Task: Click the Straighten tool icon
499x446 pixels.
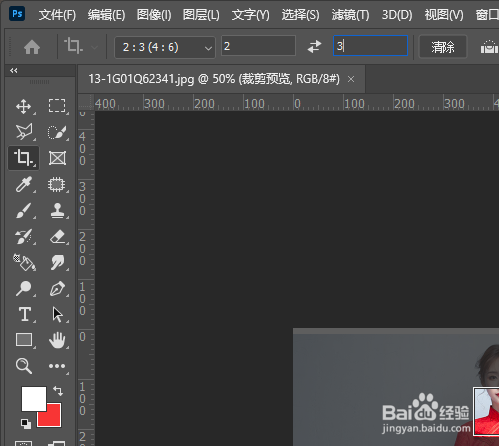Action: [489, 47]
